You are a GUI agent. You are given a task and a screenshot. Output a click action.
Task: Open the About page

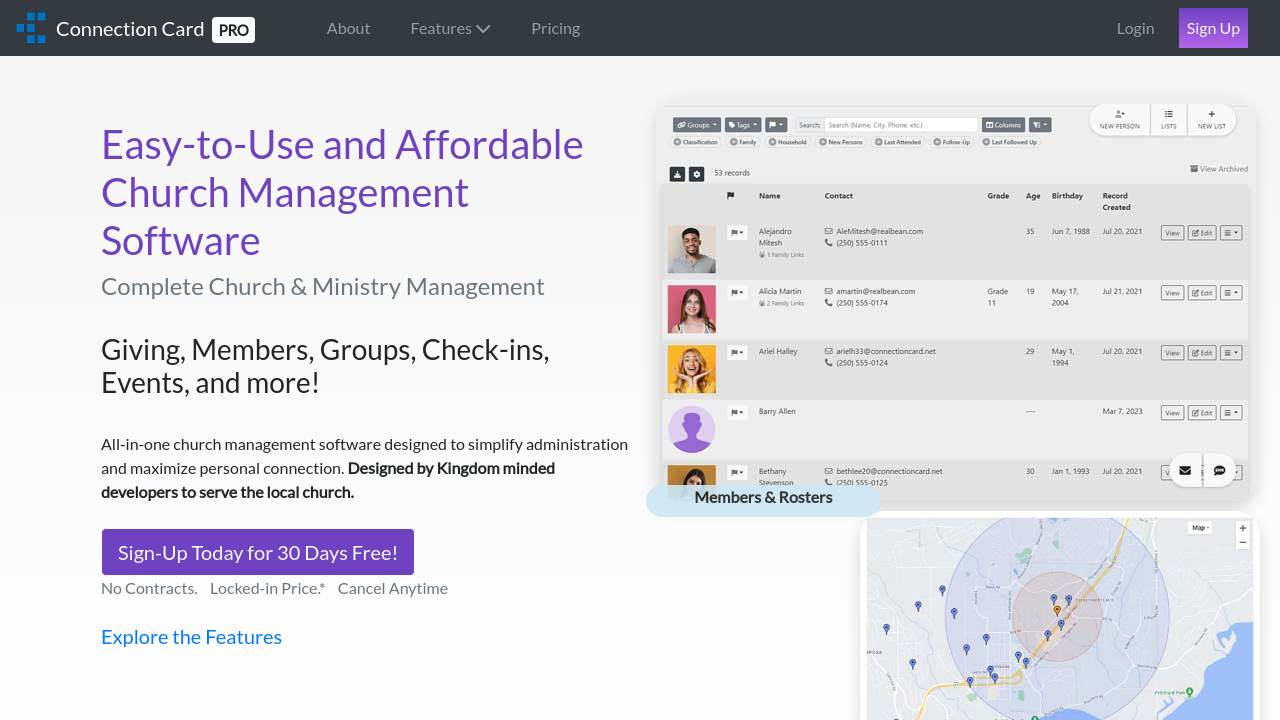point(348,28)
